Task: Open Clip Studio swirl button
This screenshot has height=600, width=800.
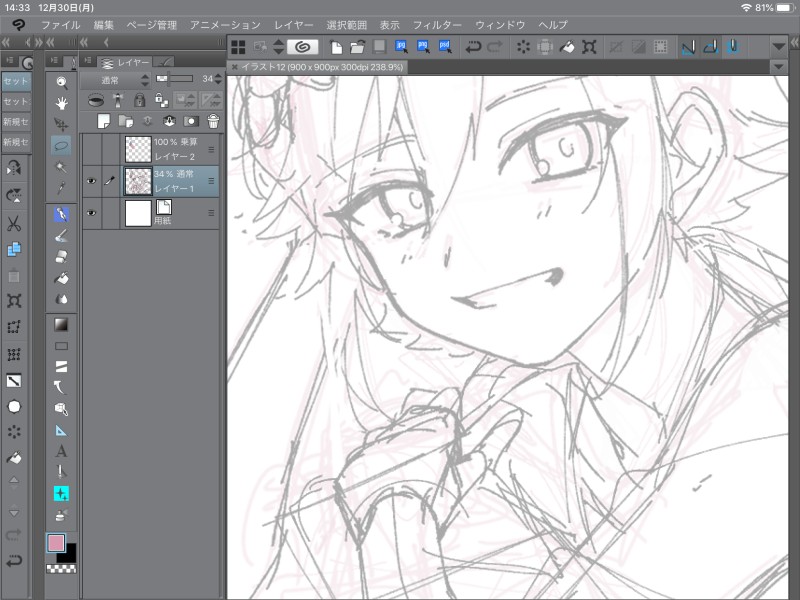Action: click(x=303, y=47)
